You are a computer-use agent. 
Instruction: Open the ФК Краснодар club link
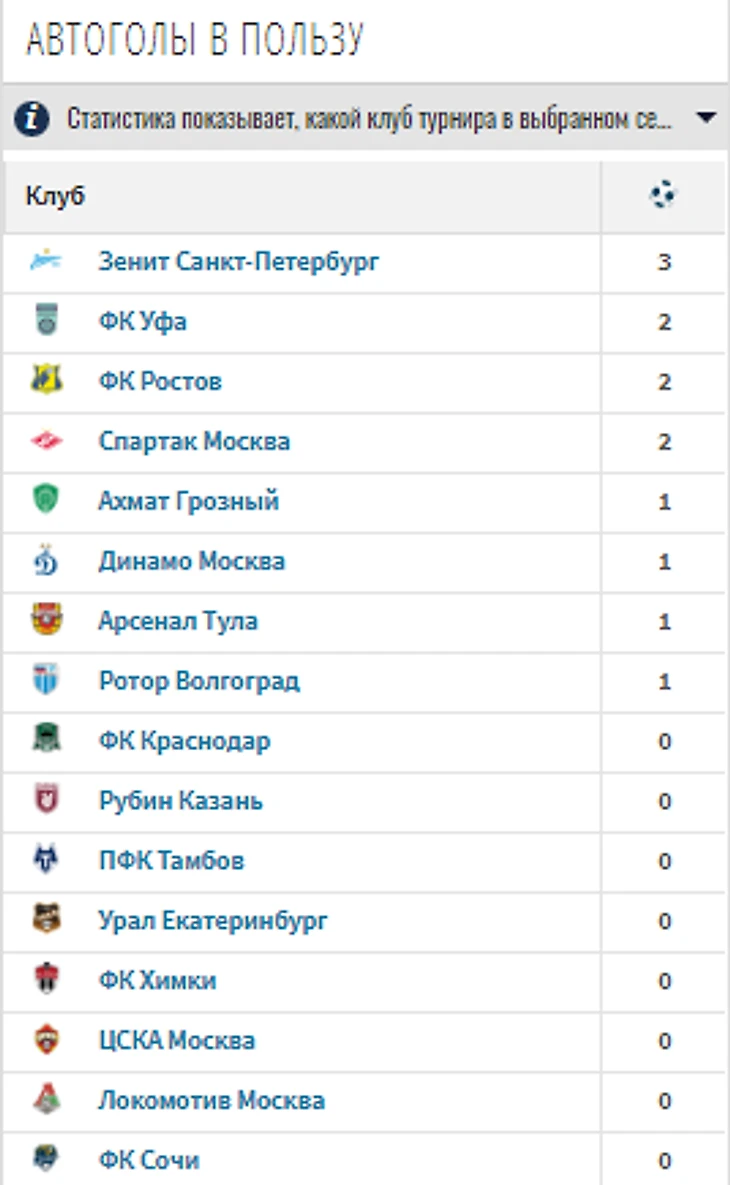(x=184, y=741)
